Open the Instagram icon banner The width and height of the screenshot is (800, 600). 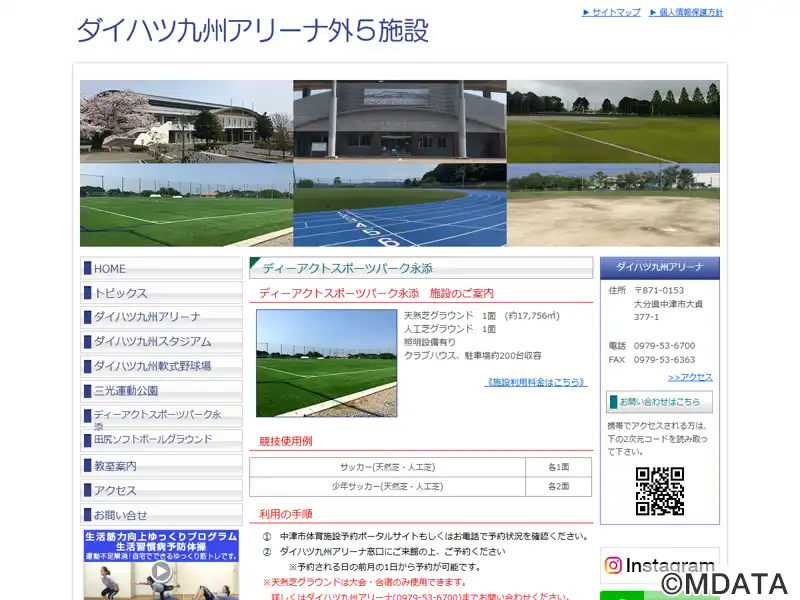pyautogui.click(x=659, y=565)
